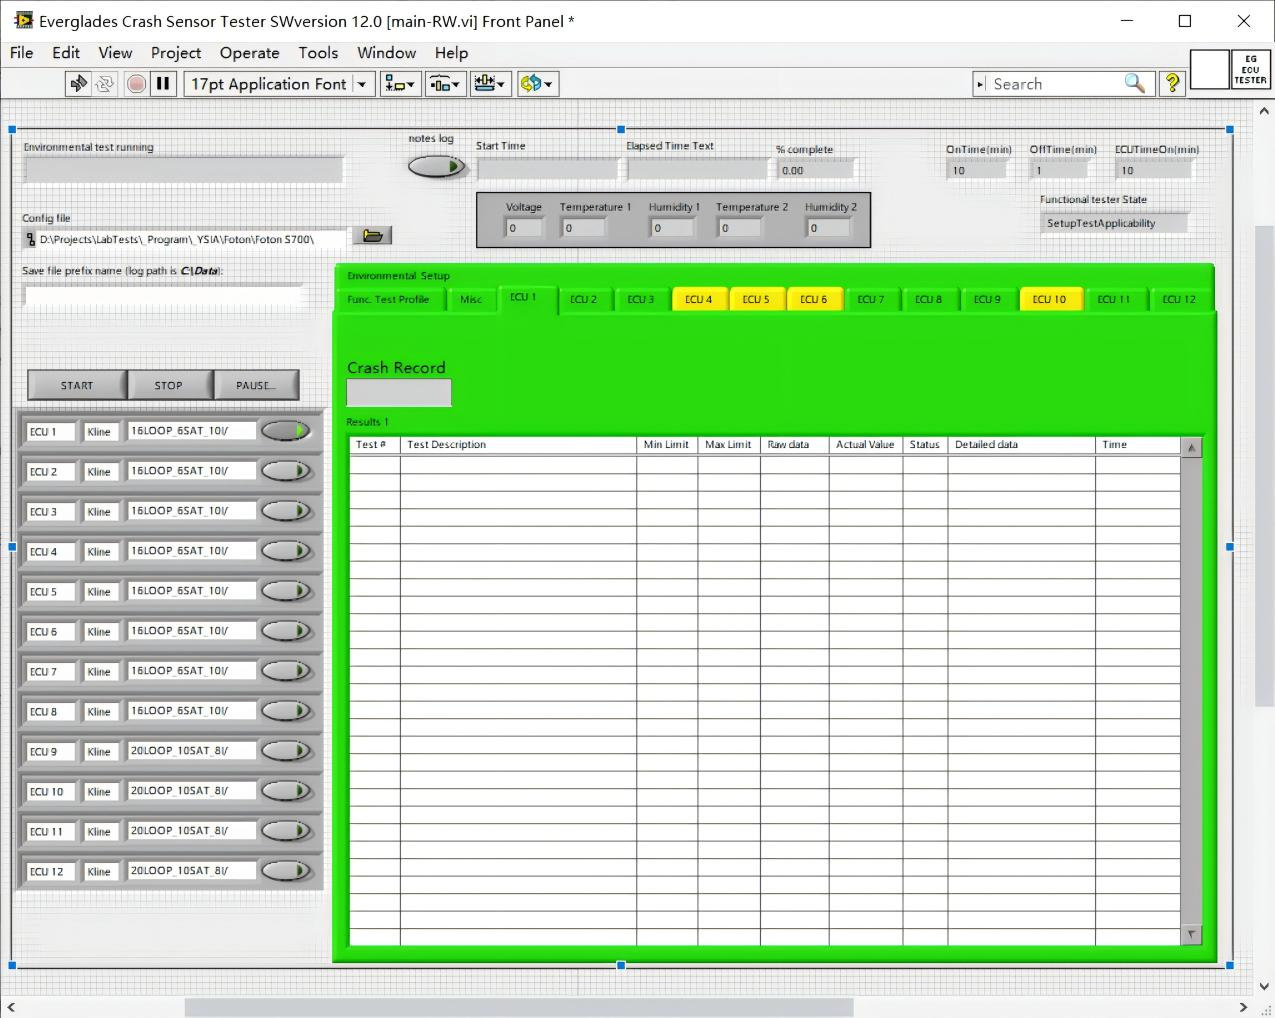Click the search magnifying glass icon
Image resolution: width=1275 pixels, height=1018 pixels.
click(1134, 84)
